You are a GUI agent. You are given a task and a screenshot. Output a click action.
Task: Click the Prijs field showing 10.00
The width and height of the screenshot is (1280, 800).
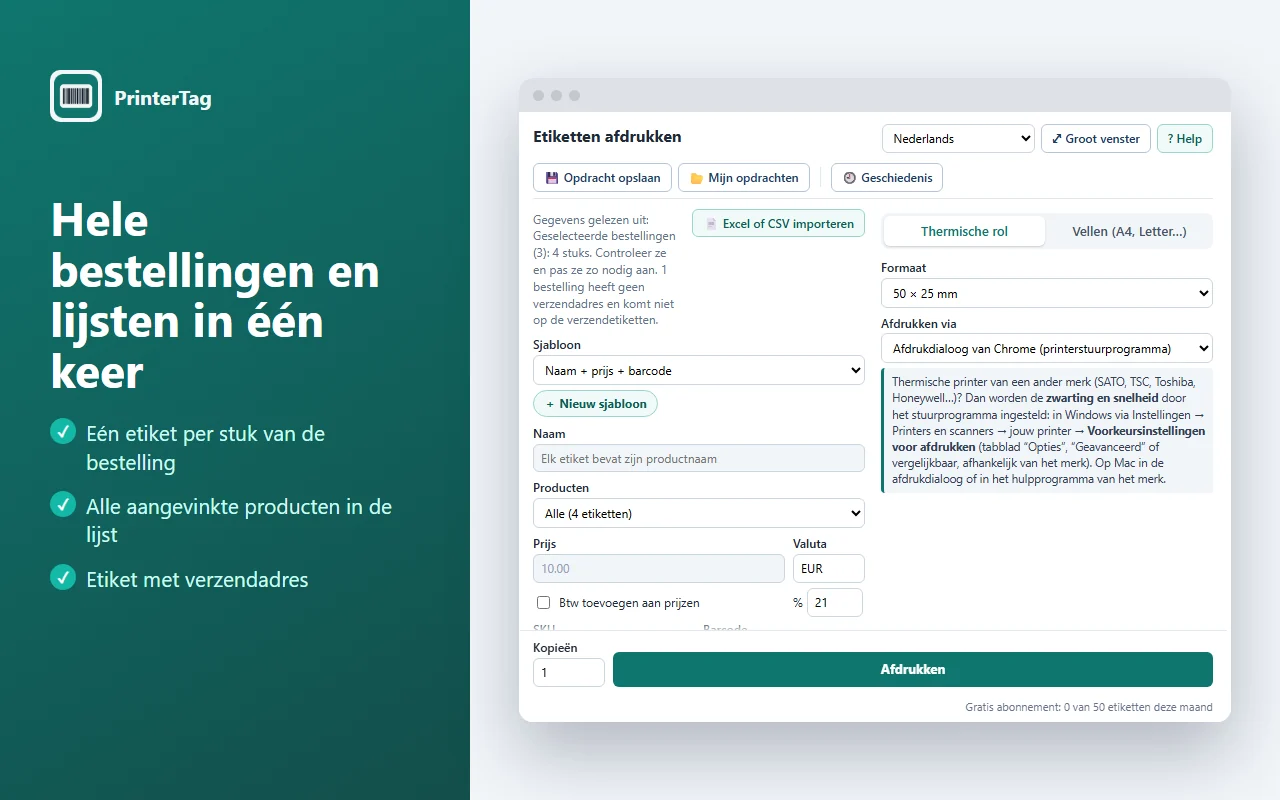pyautogui.click(x=659, y=568)
